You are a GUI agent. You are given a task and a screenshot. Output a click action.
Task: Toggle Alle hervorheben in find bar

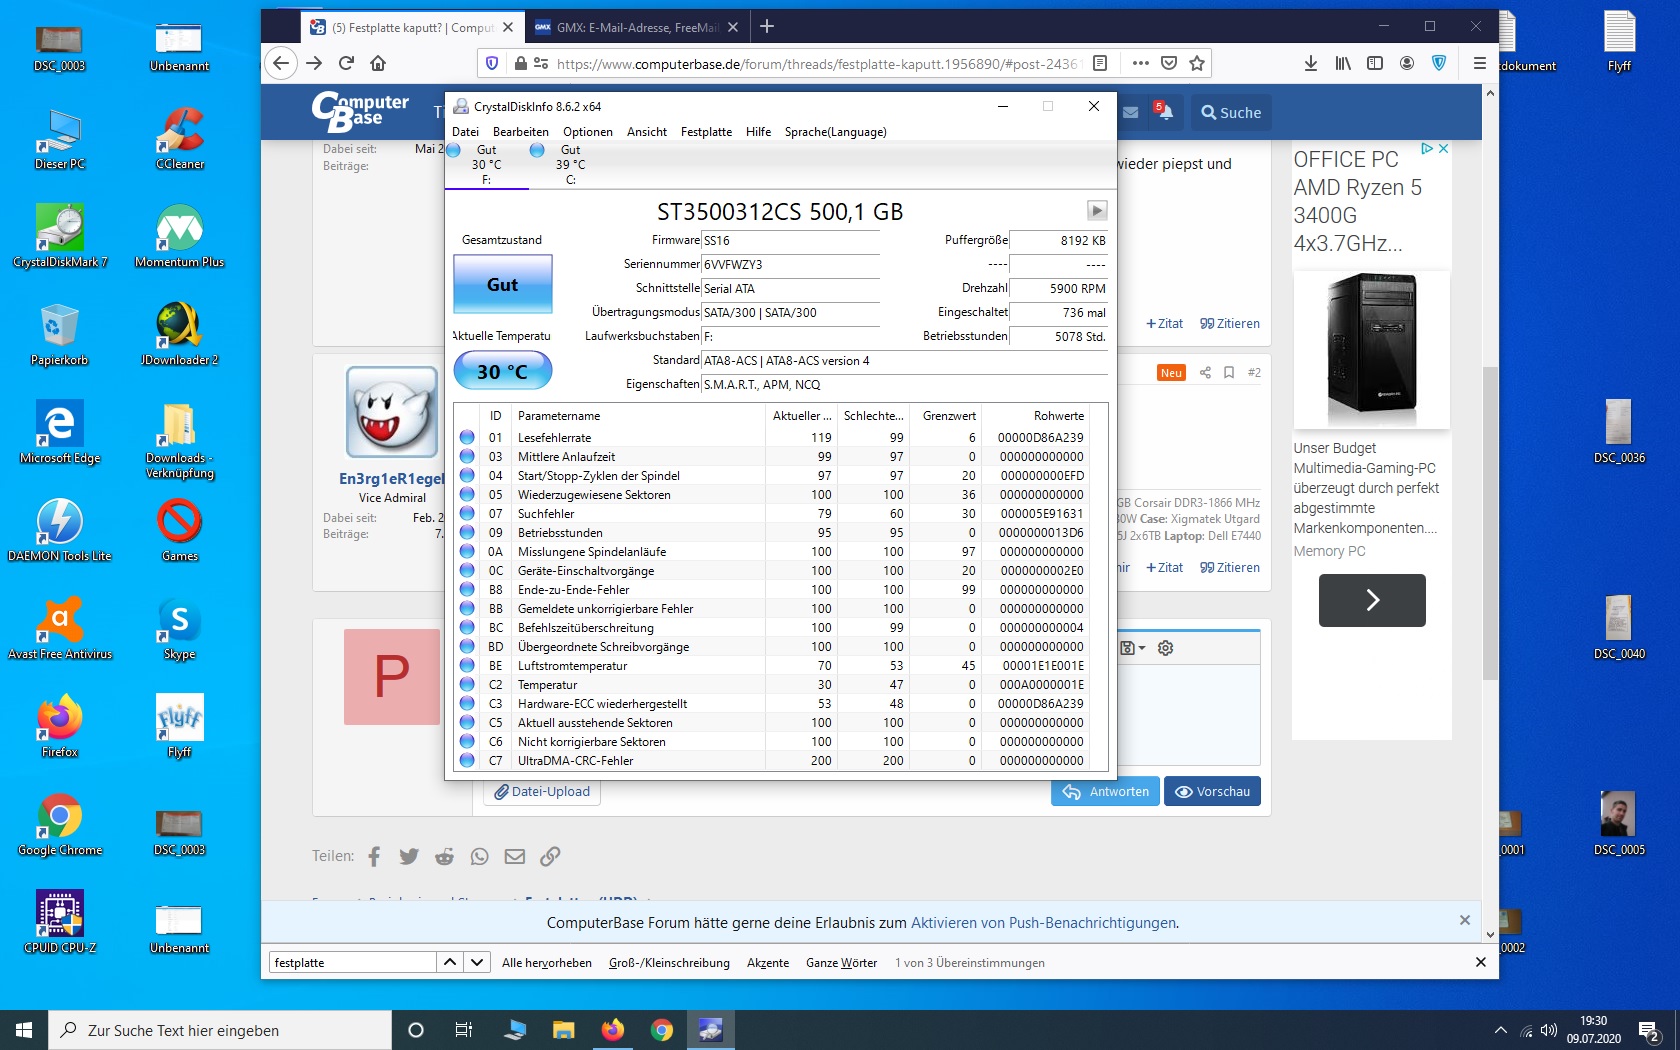547,963
